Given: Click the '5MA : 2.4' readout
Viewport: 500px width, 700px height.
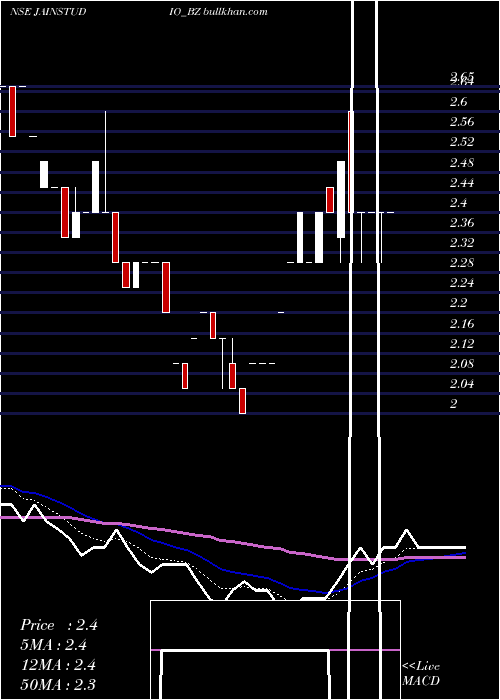Looking at the screenshot, I should pyautogui.click(x=54, y=645).
